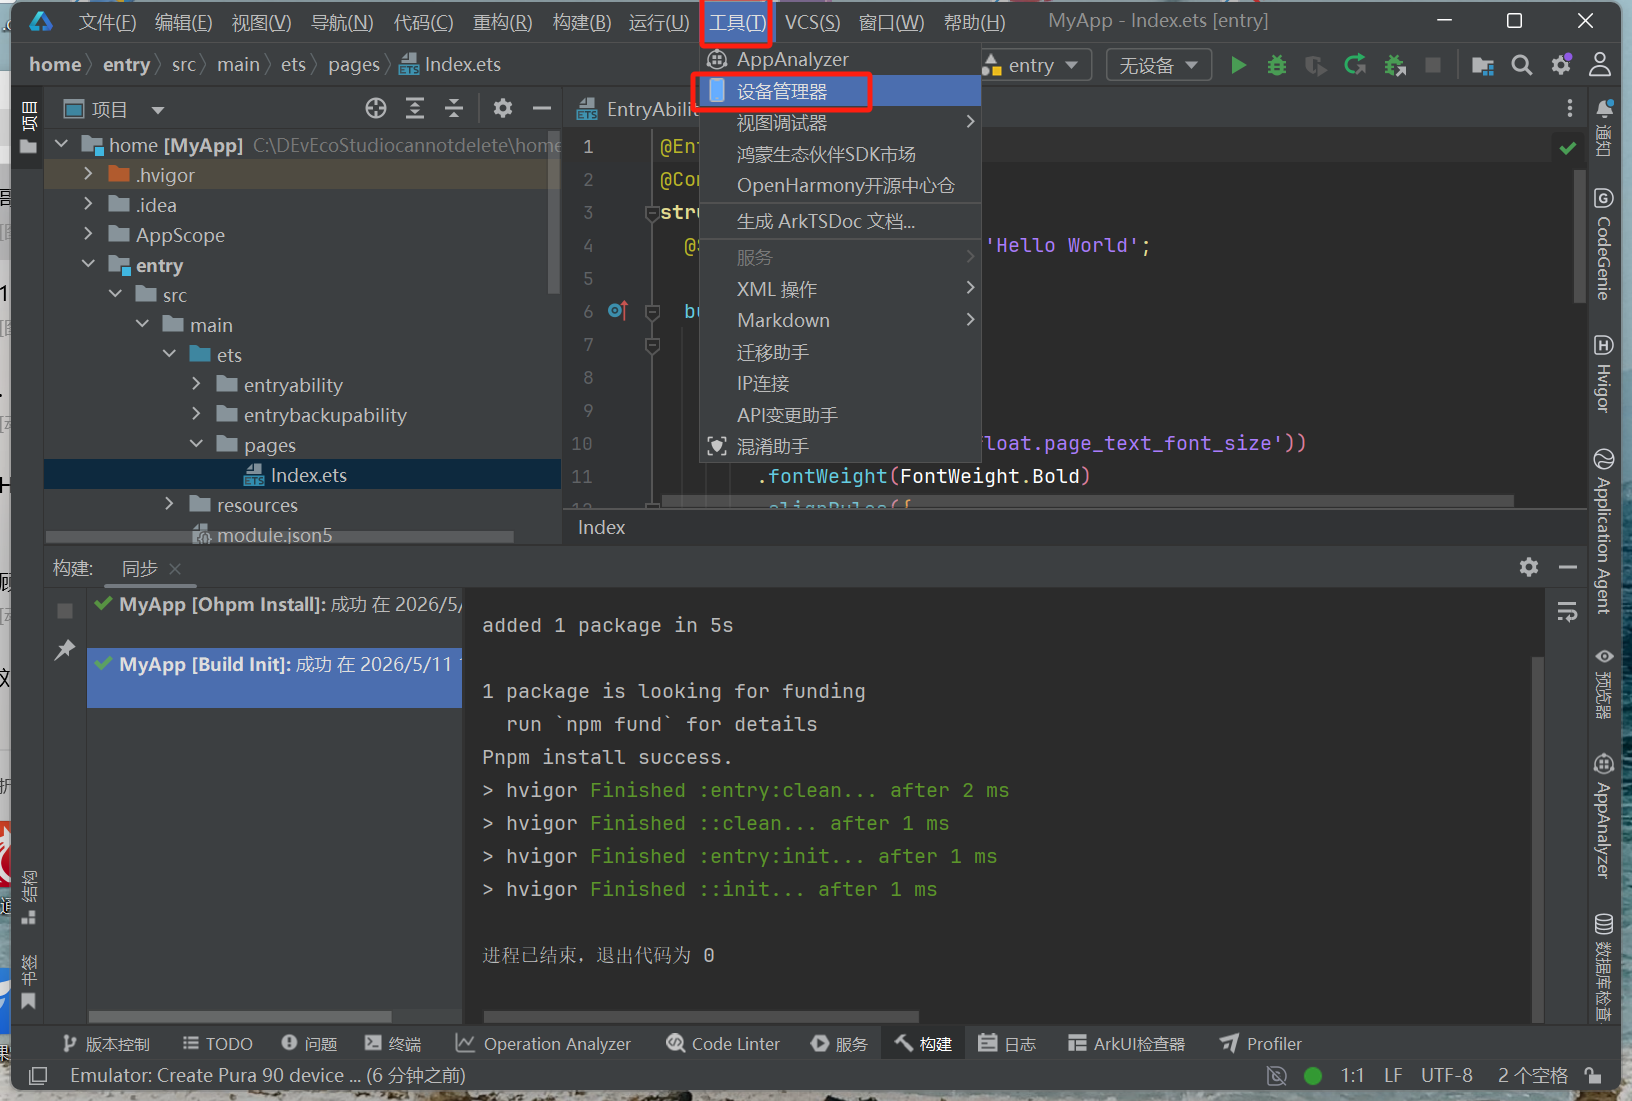
Task: Collapse the pages folder
Action: [x=196, y=444]
